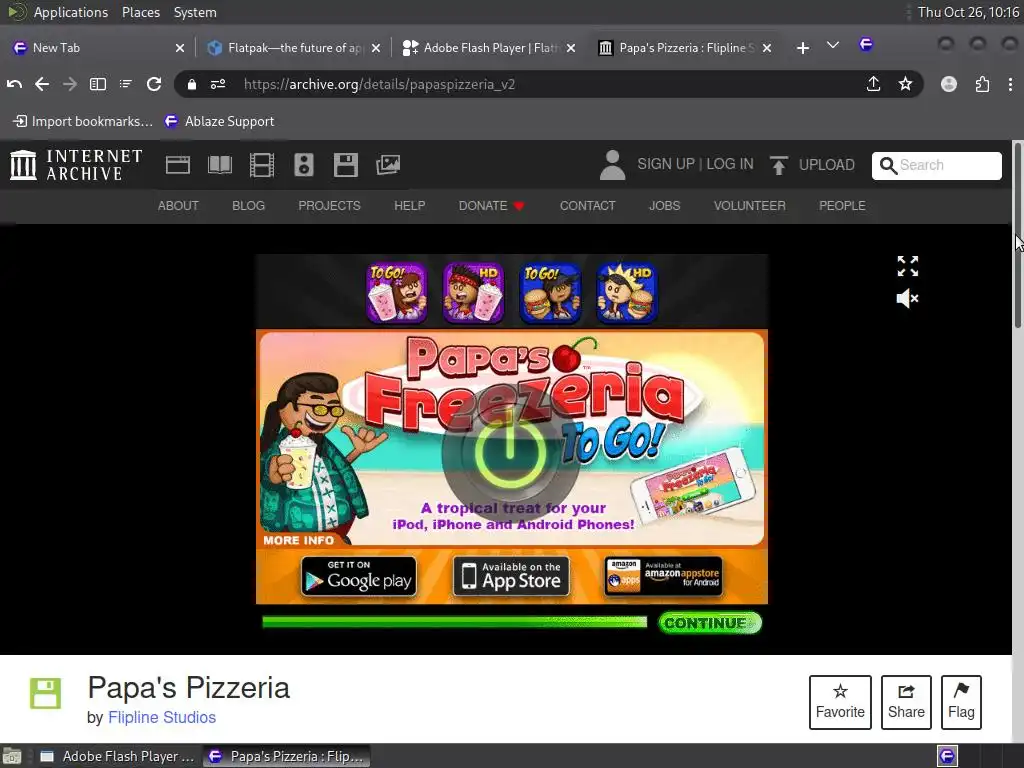
Task: Open the CONTACT menu item
Action: [x=587, y=206]
